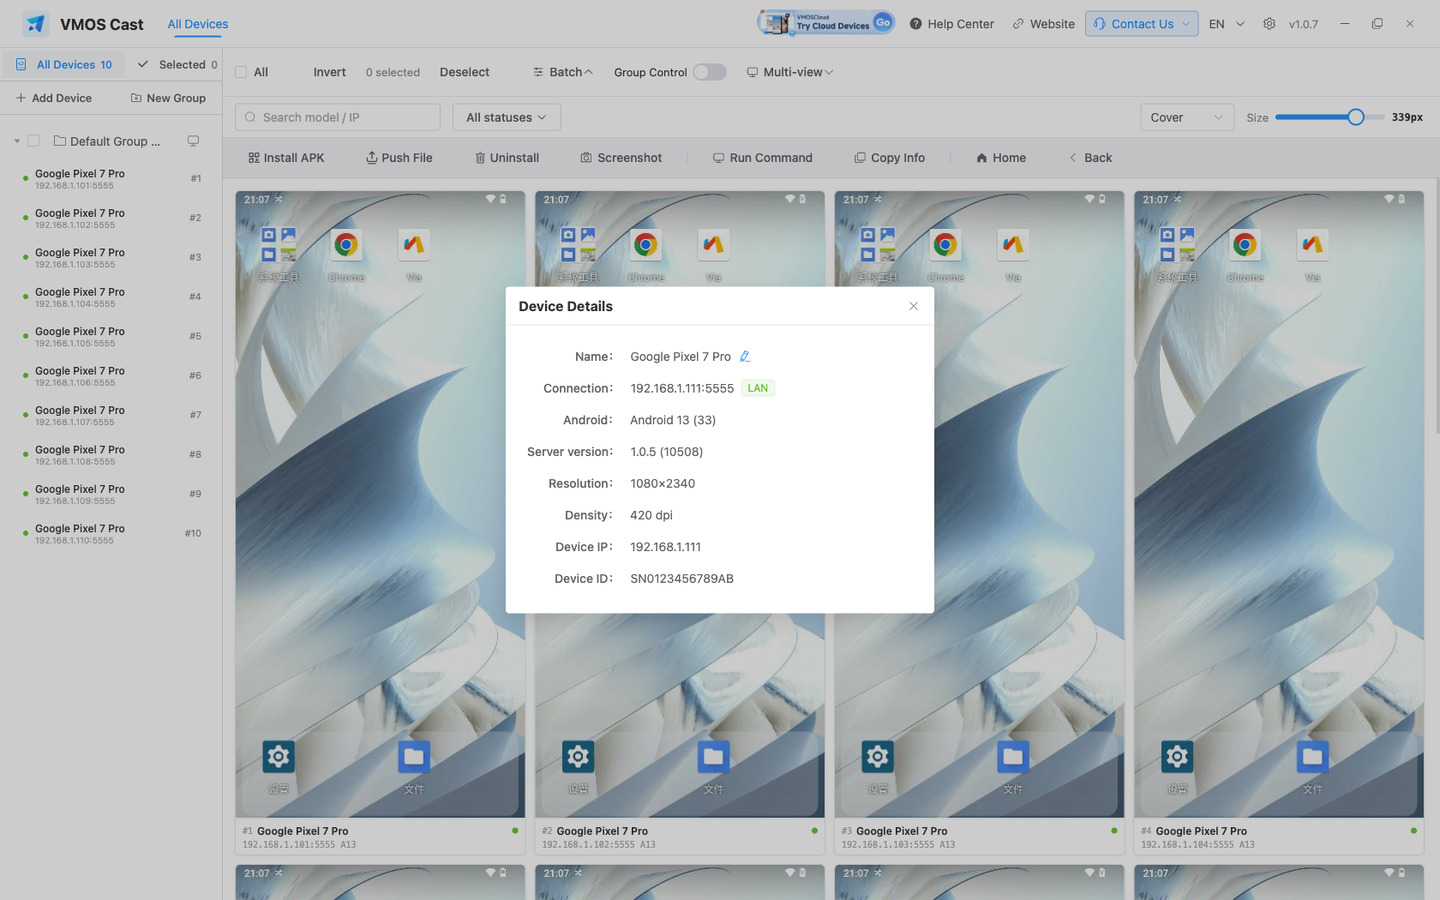
Task: Click the Invert selection button
Action: (329, 72)
